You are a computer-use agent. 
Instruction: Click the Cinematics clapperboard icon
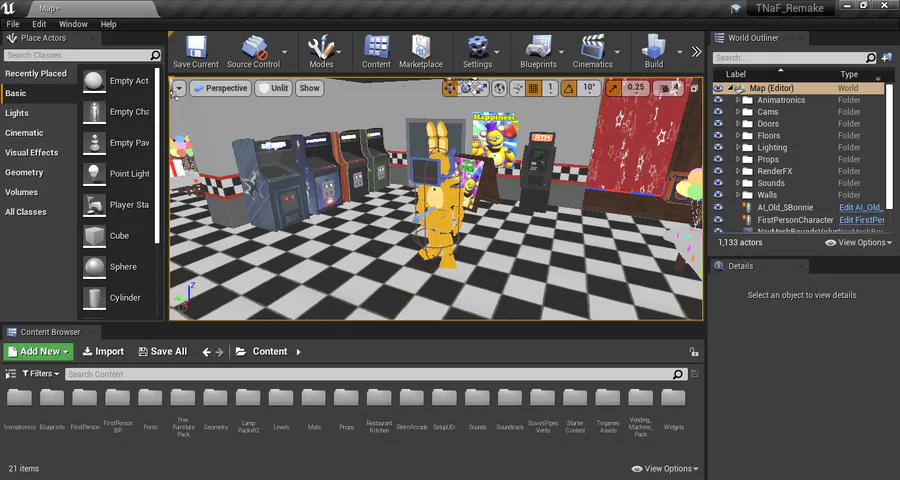point(592,47)
